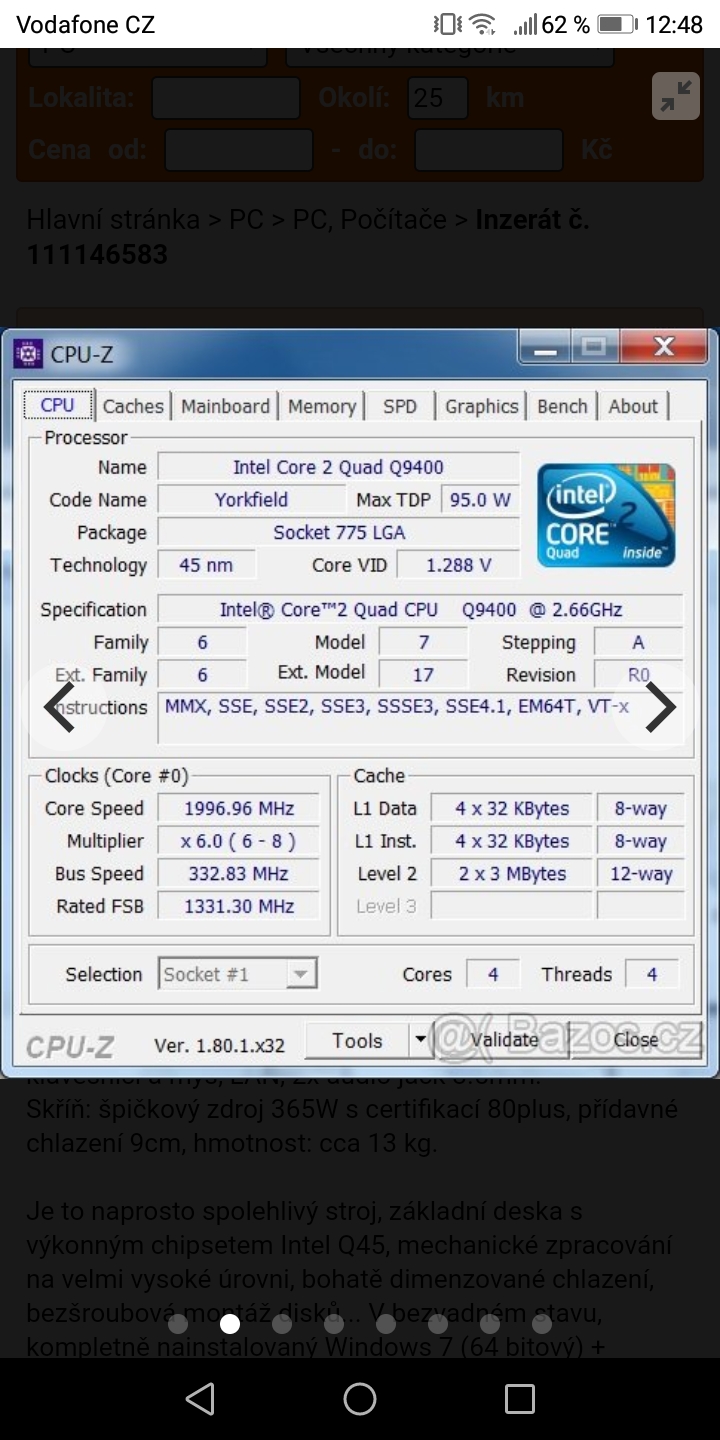Viewport: 720px width, 1440px height.
Task: Click the Validate button
Action: point(503,1040)
